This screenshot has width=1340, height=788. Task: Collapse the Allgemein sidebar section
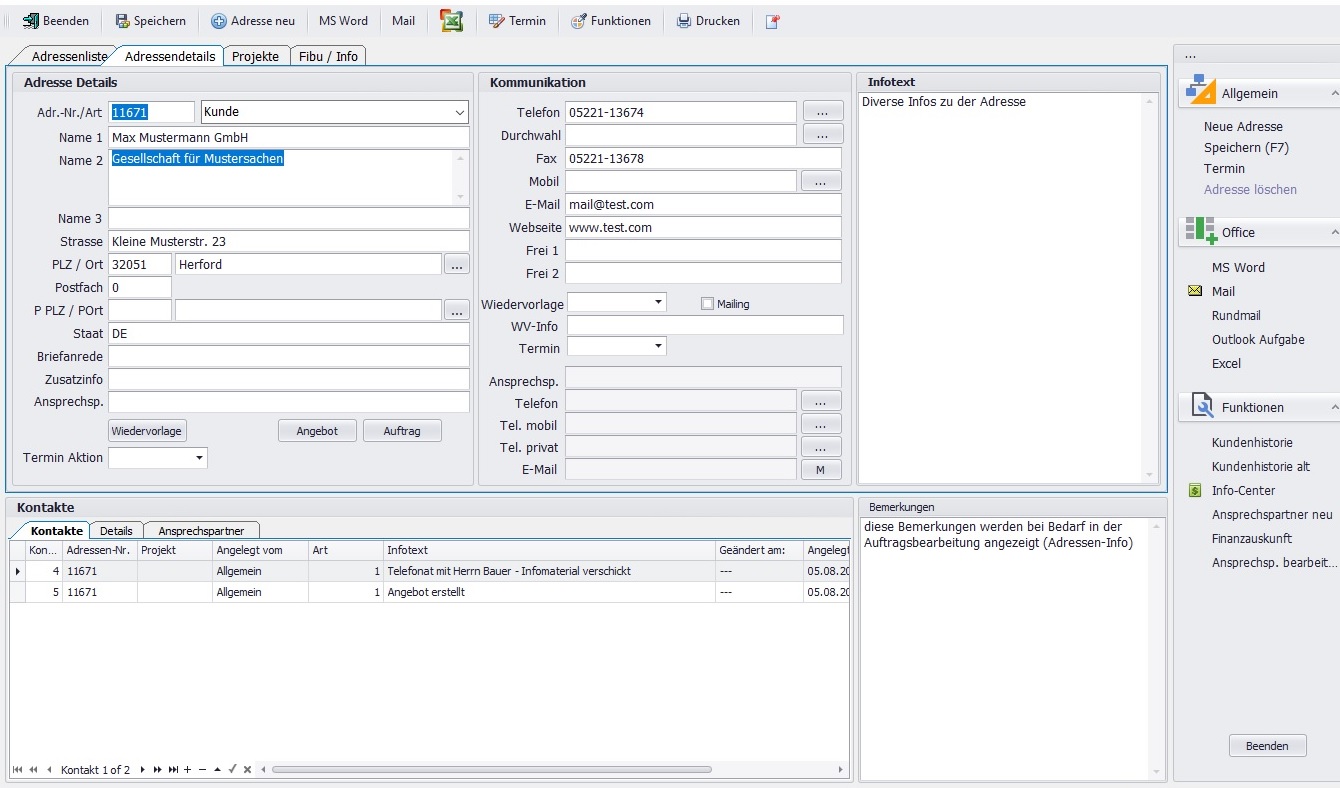(1334, 93)
